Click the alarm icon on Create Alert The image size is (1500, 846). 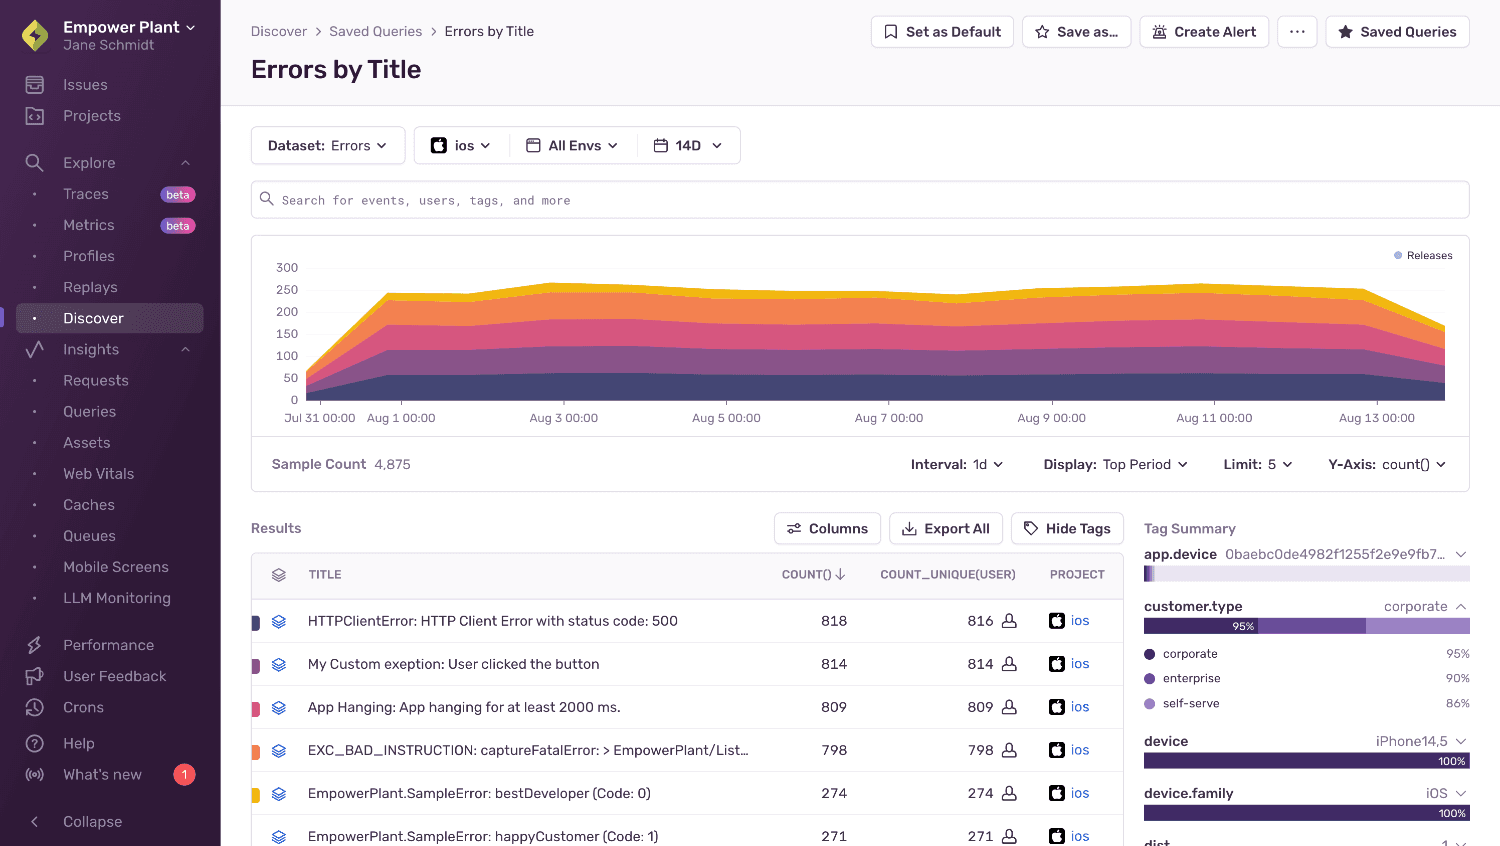coord(1160,31)
